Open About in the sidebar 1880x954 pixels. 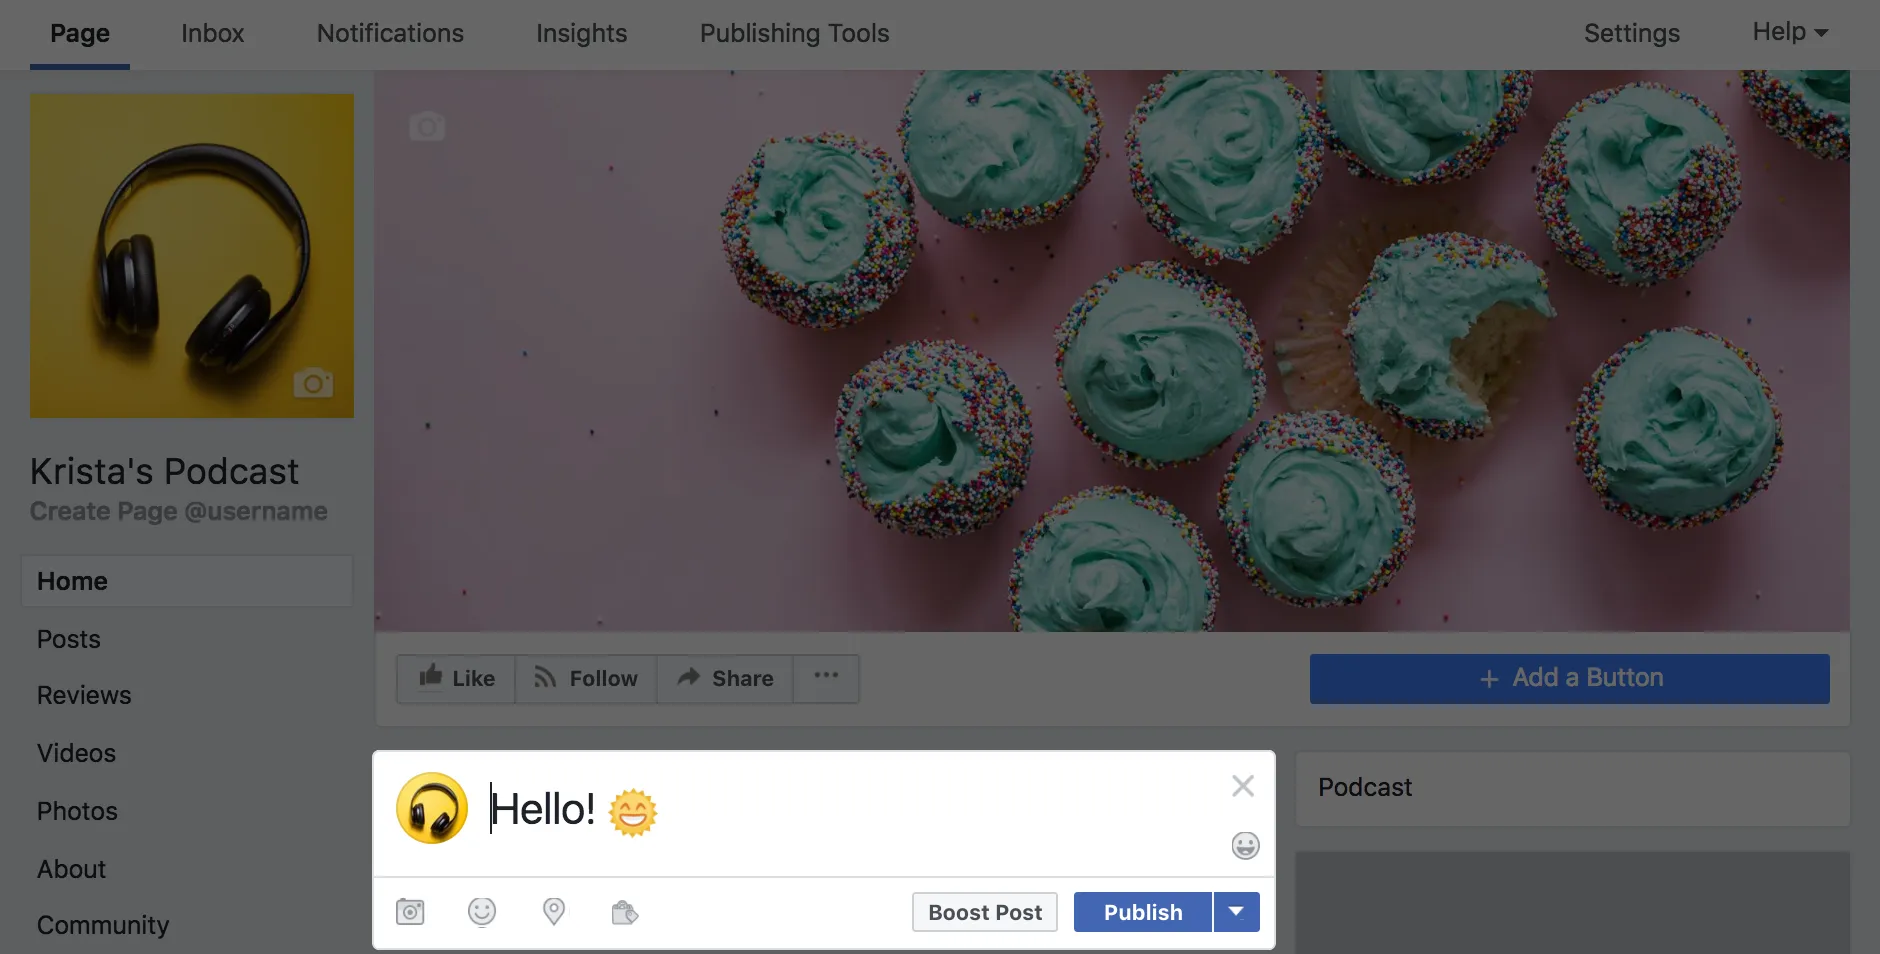pos(71,869)
